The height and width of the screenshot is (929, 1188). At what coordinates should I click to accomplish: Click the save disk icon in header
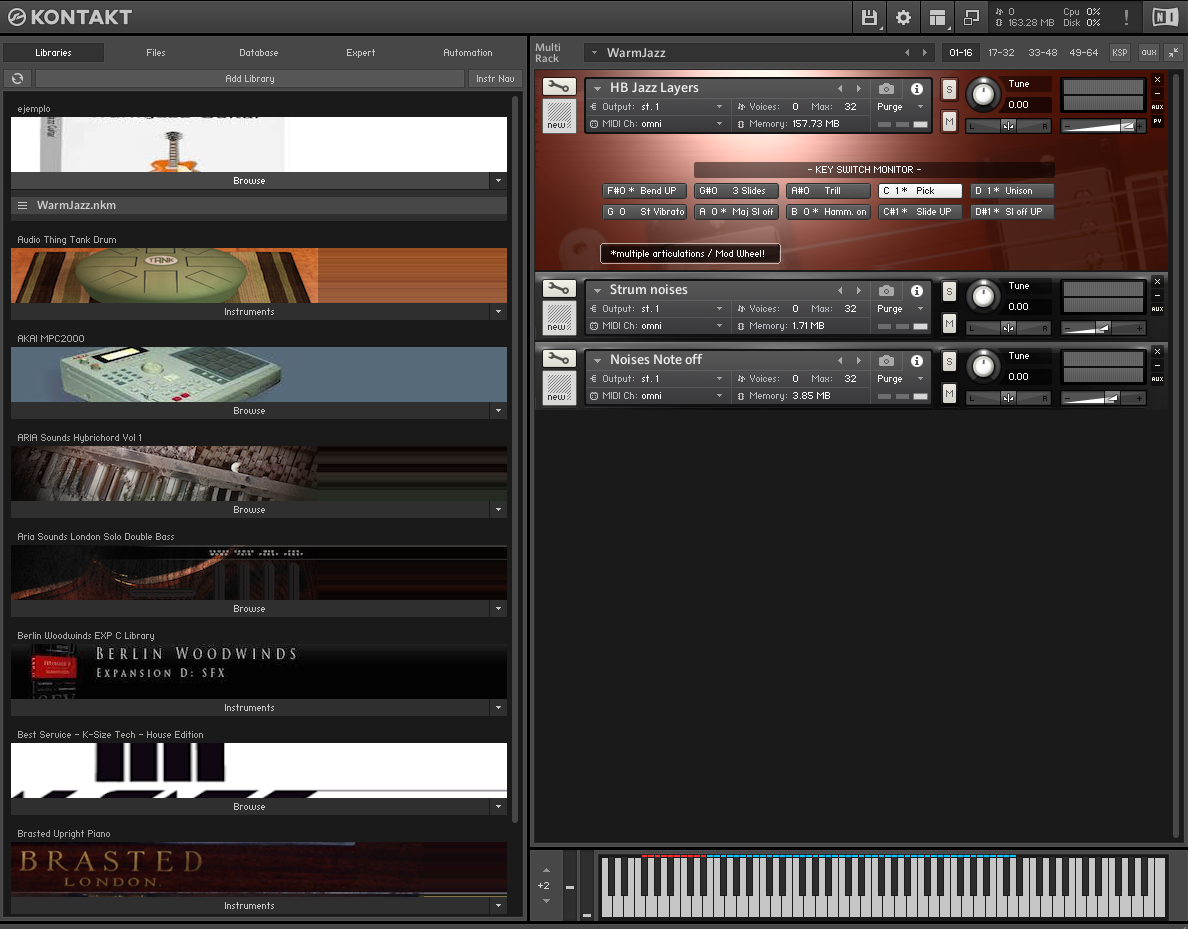[x=870, y=17]
